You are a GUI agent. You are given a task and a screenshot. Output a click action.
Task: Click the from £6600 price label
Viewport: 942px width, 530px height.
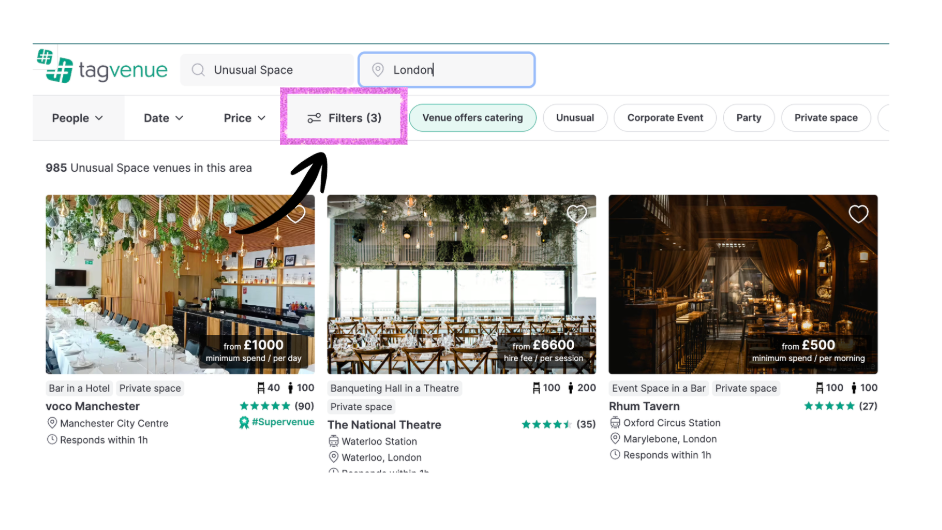(x=544, y=350)
